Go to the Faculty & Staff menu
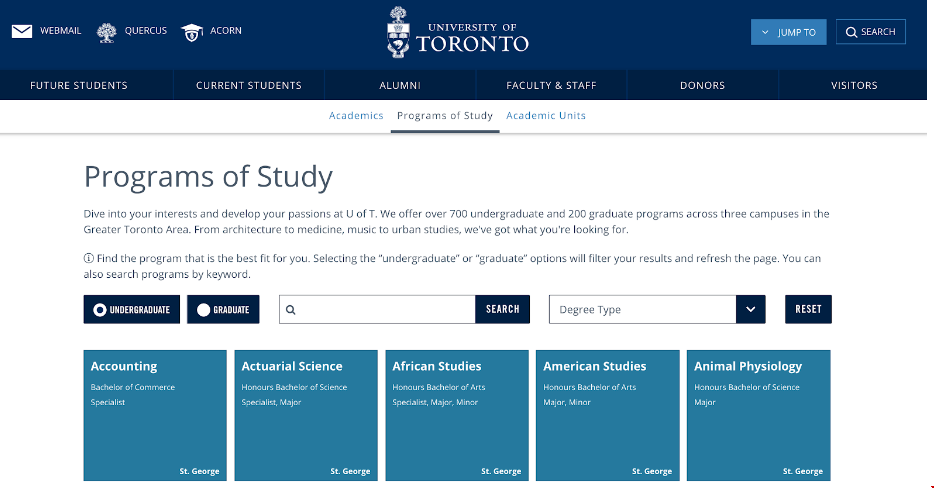934x488 pixels. click(551, 85)
